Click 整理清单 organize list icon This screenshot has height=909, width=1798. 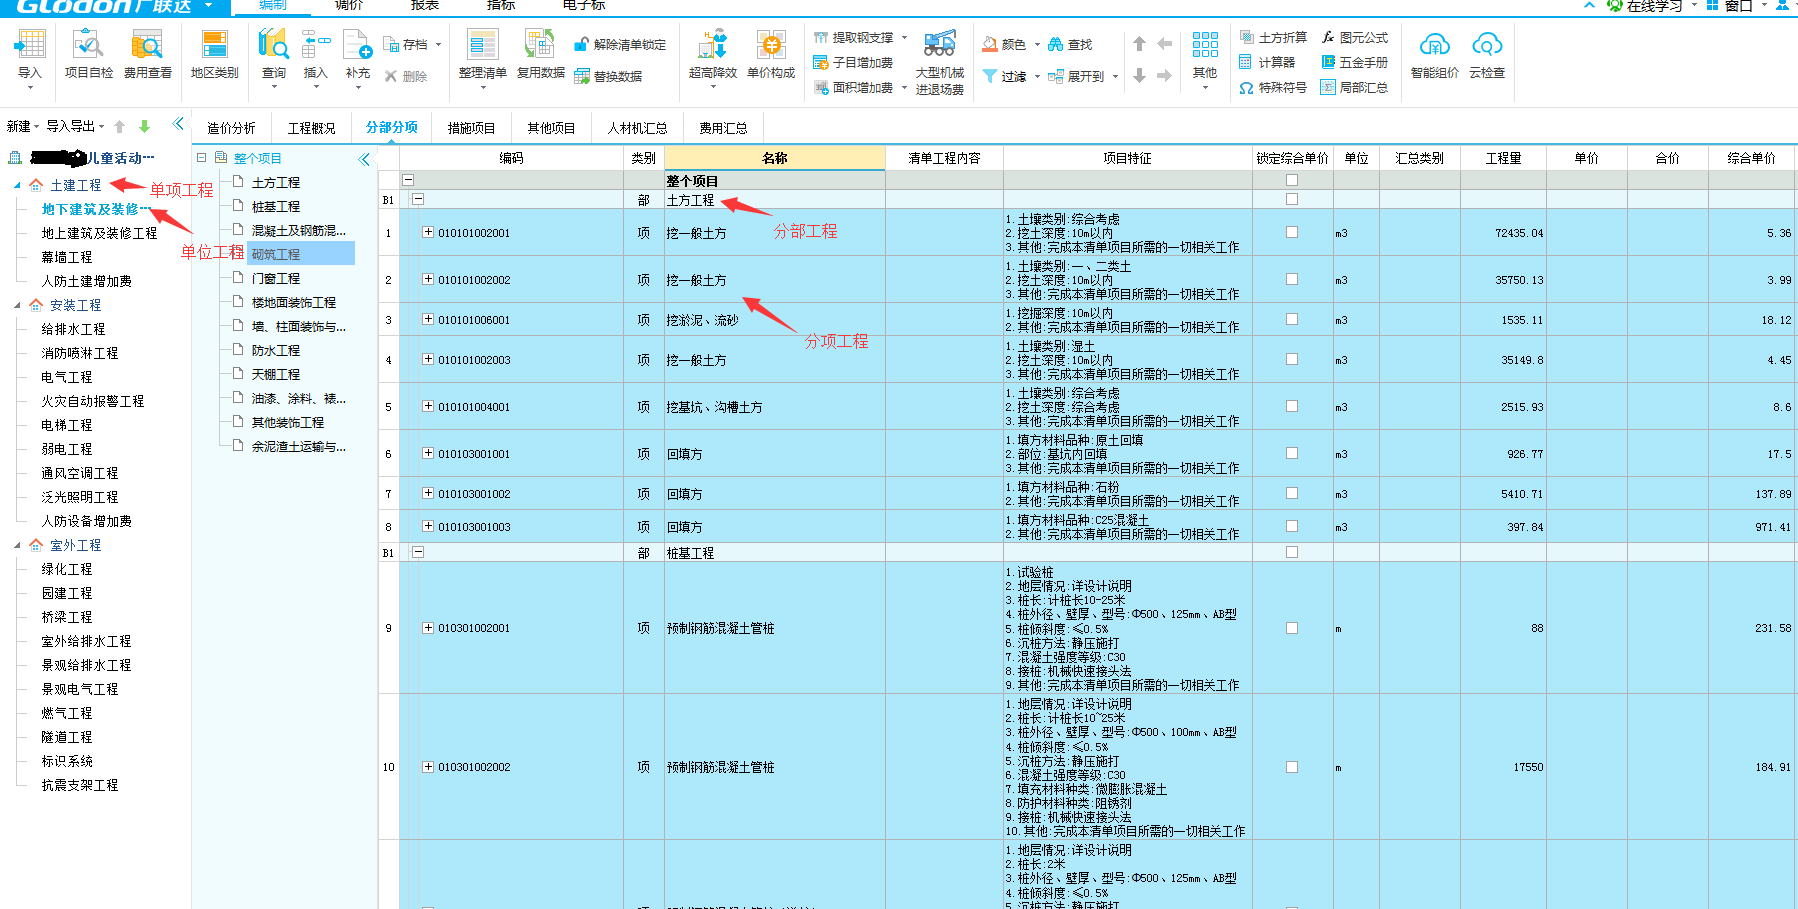[482, 45]
